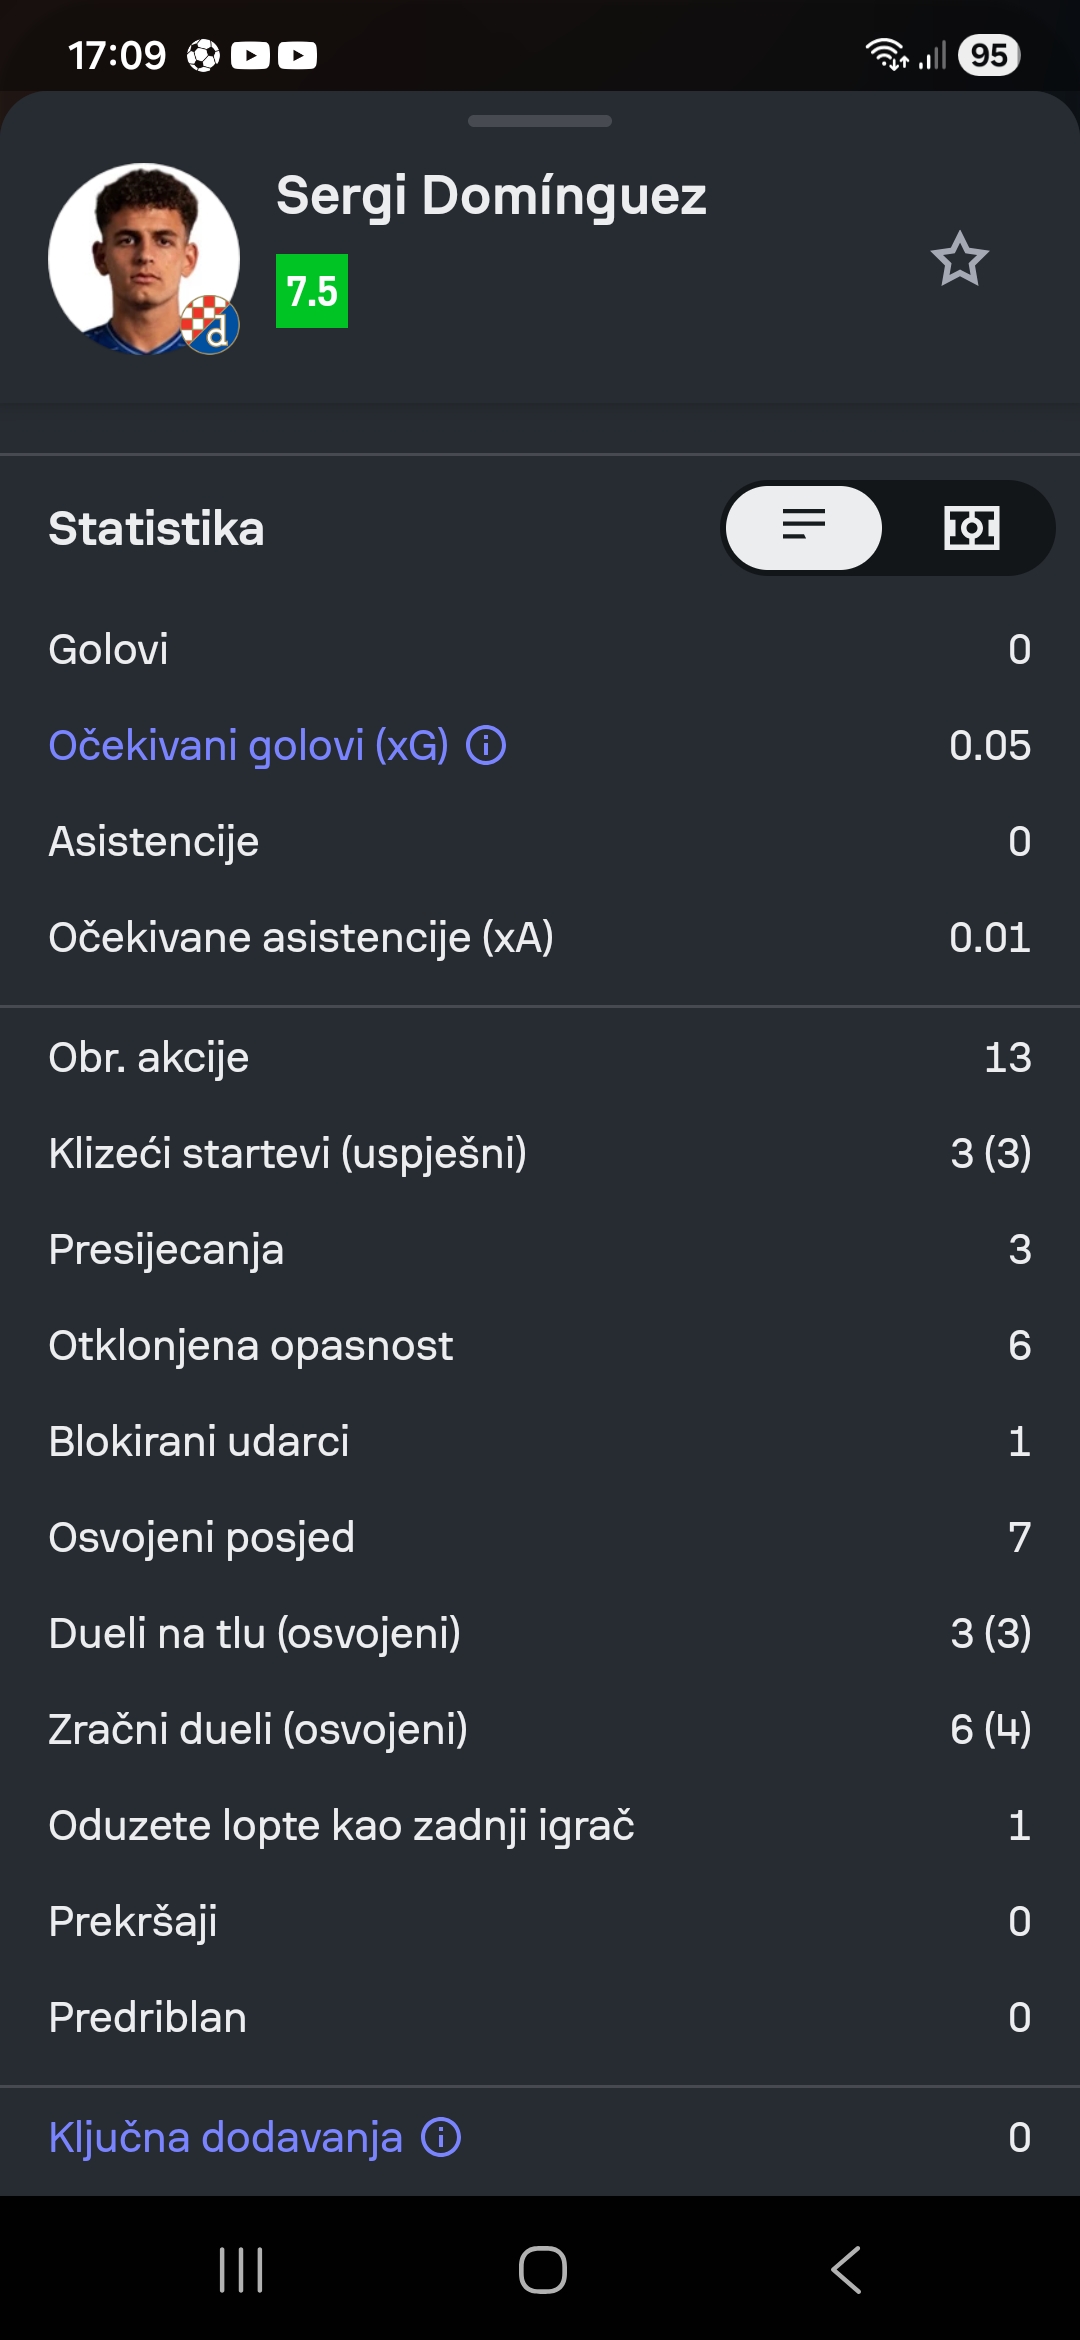Screen dimensions: 1080x2340
Task: Select the Zračni dueli (osvojeni) row
Action: 540,1730
